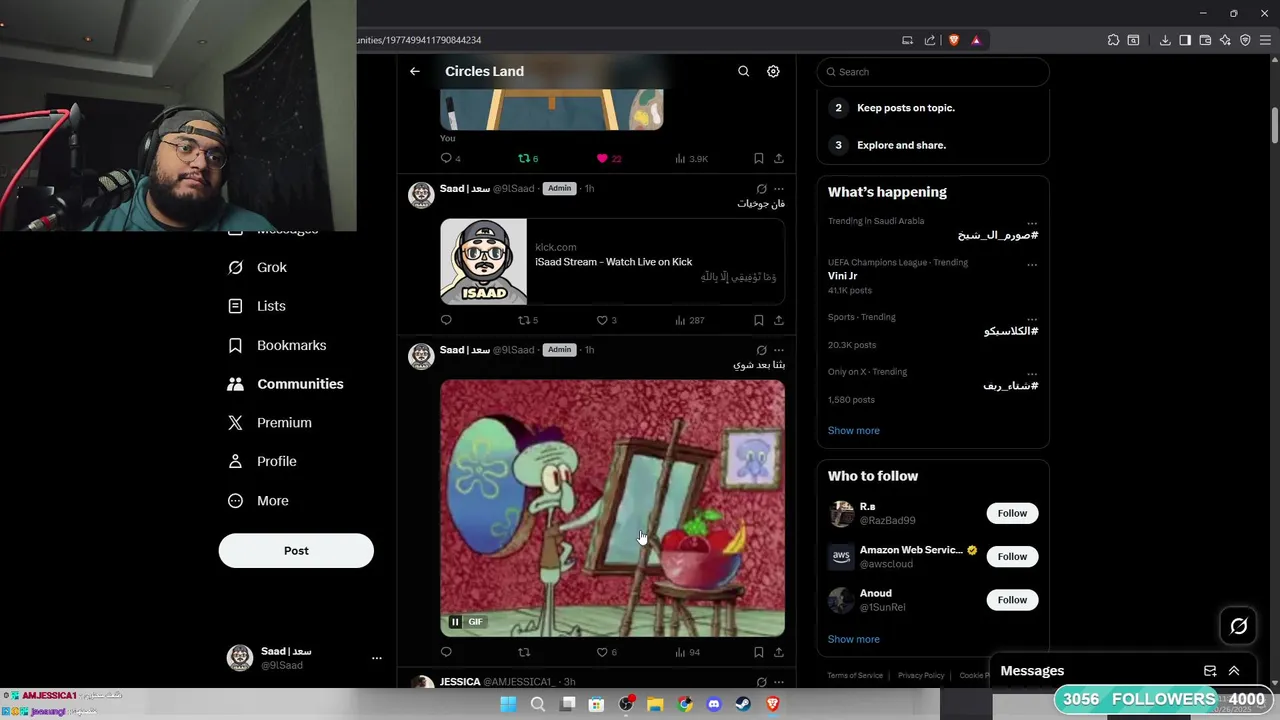This screenshot has width=1280, height=720.
Task: Open more options on Squidward GIF post
Action: (779, 350)
